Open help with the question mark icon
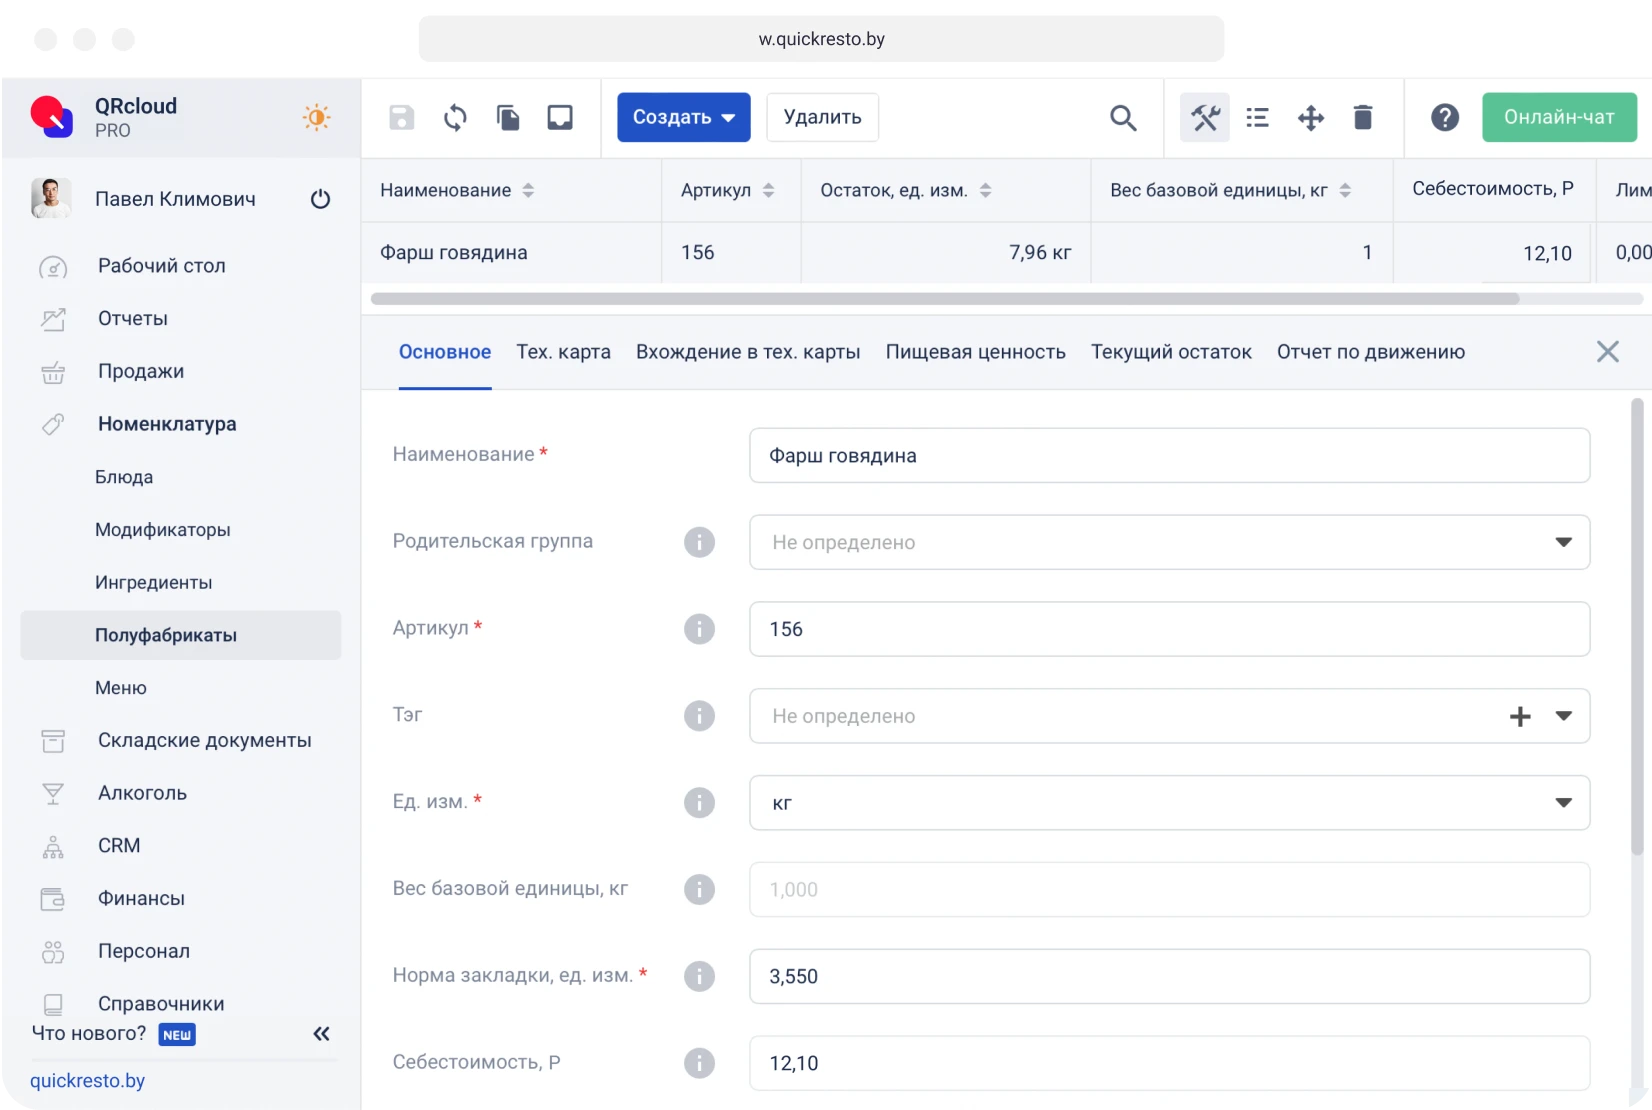 [x=1445, y=117]
